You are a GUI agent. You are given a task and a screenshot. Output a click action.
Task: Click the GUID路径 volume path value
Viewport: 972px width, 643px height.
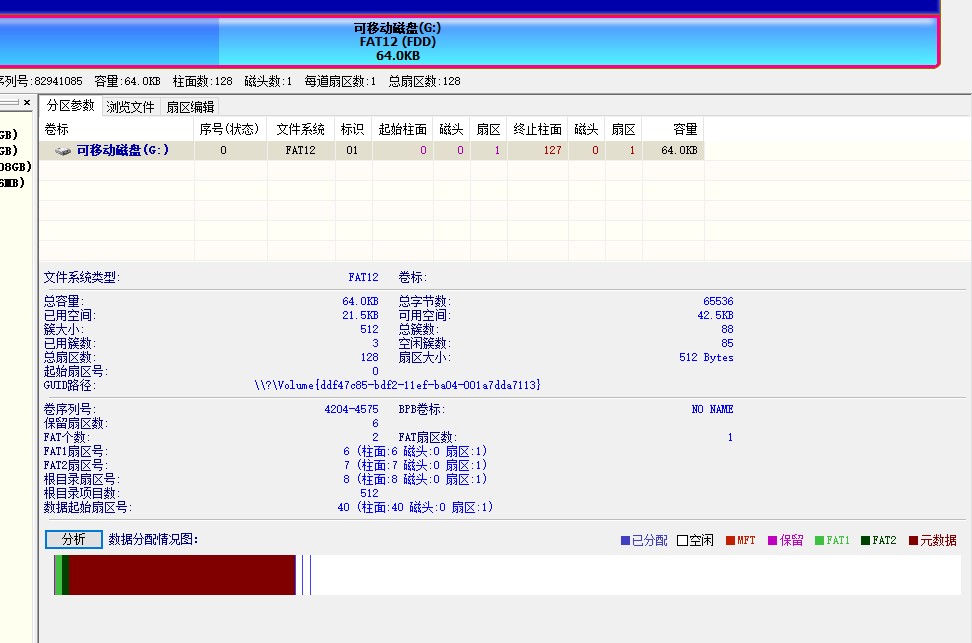tap(397, 385)
